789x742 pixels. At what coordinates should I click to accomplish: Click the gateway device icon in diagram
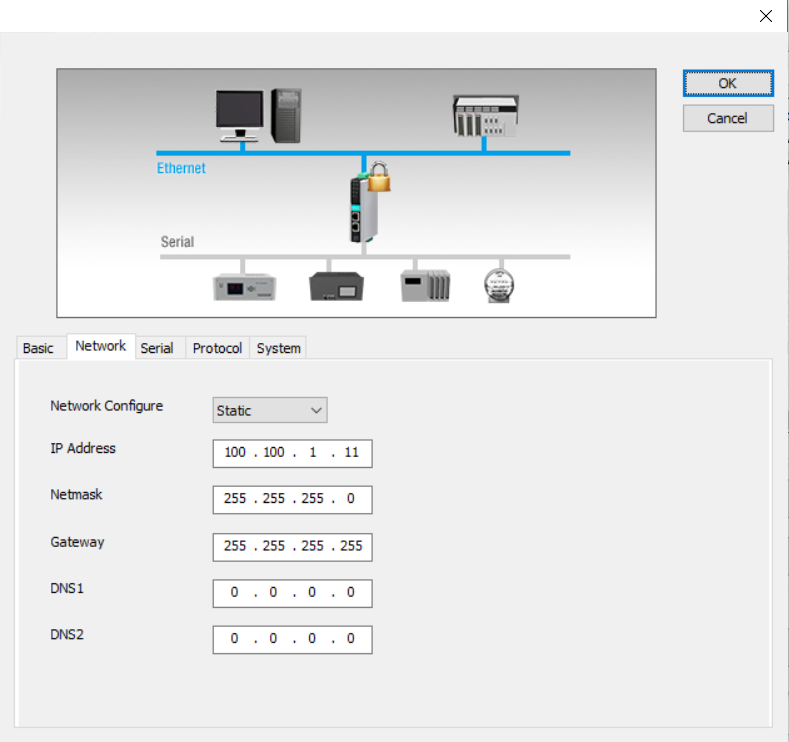coord(362,209)
